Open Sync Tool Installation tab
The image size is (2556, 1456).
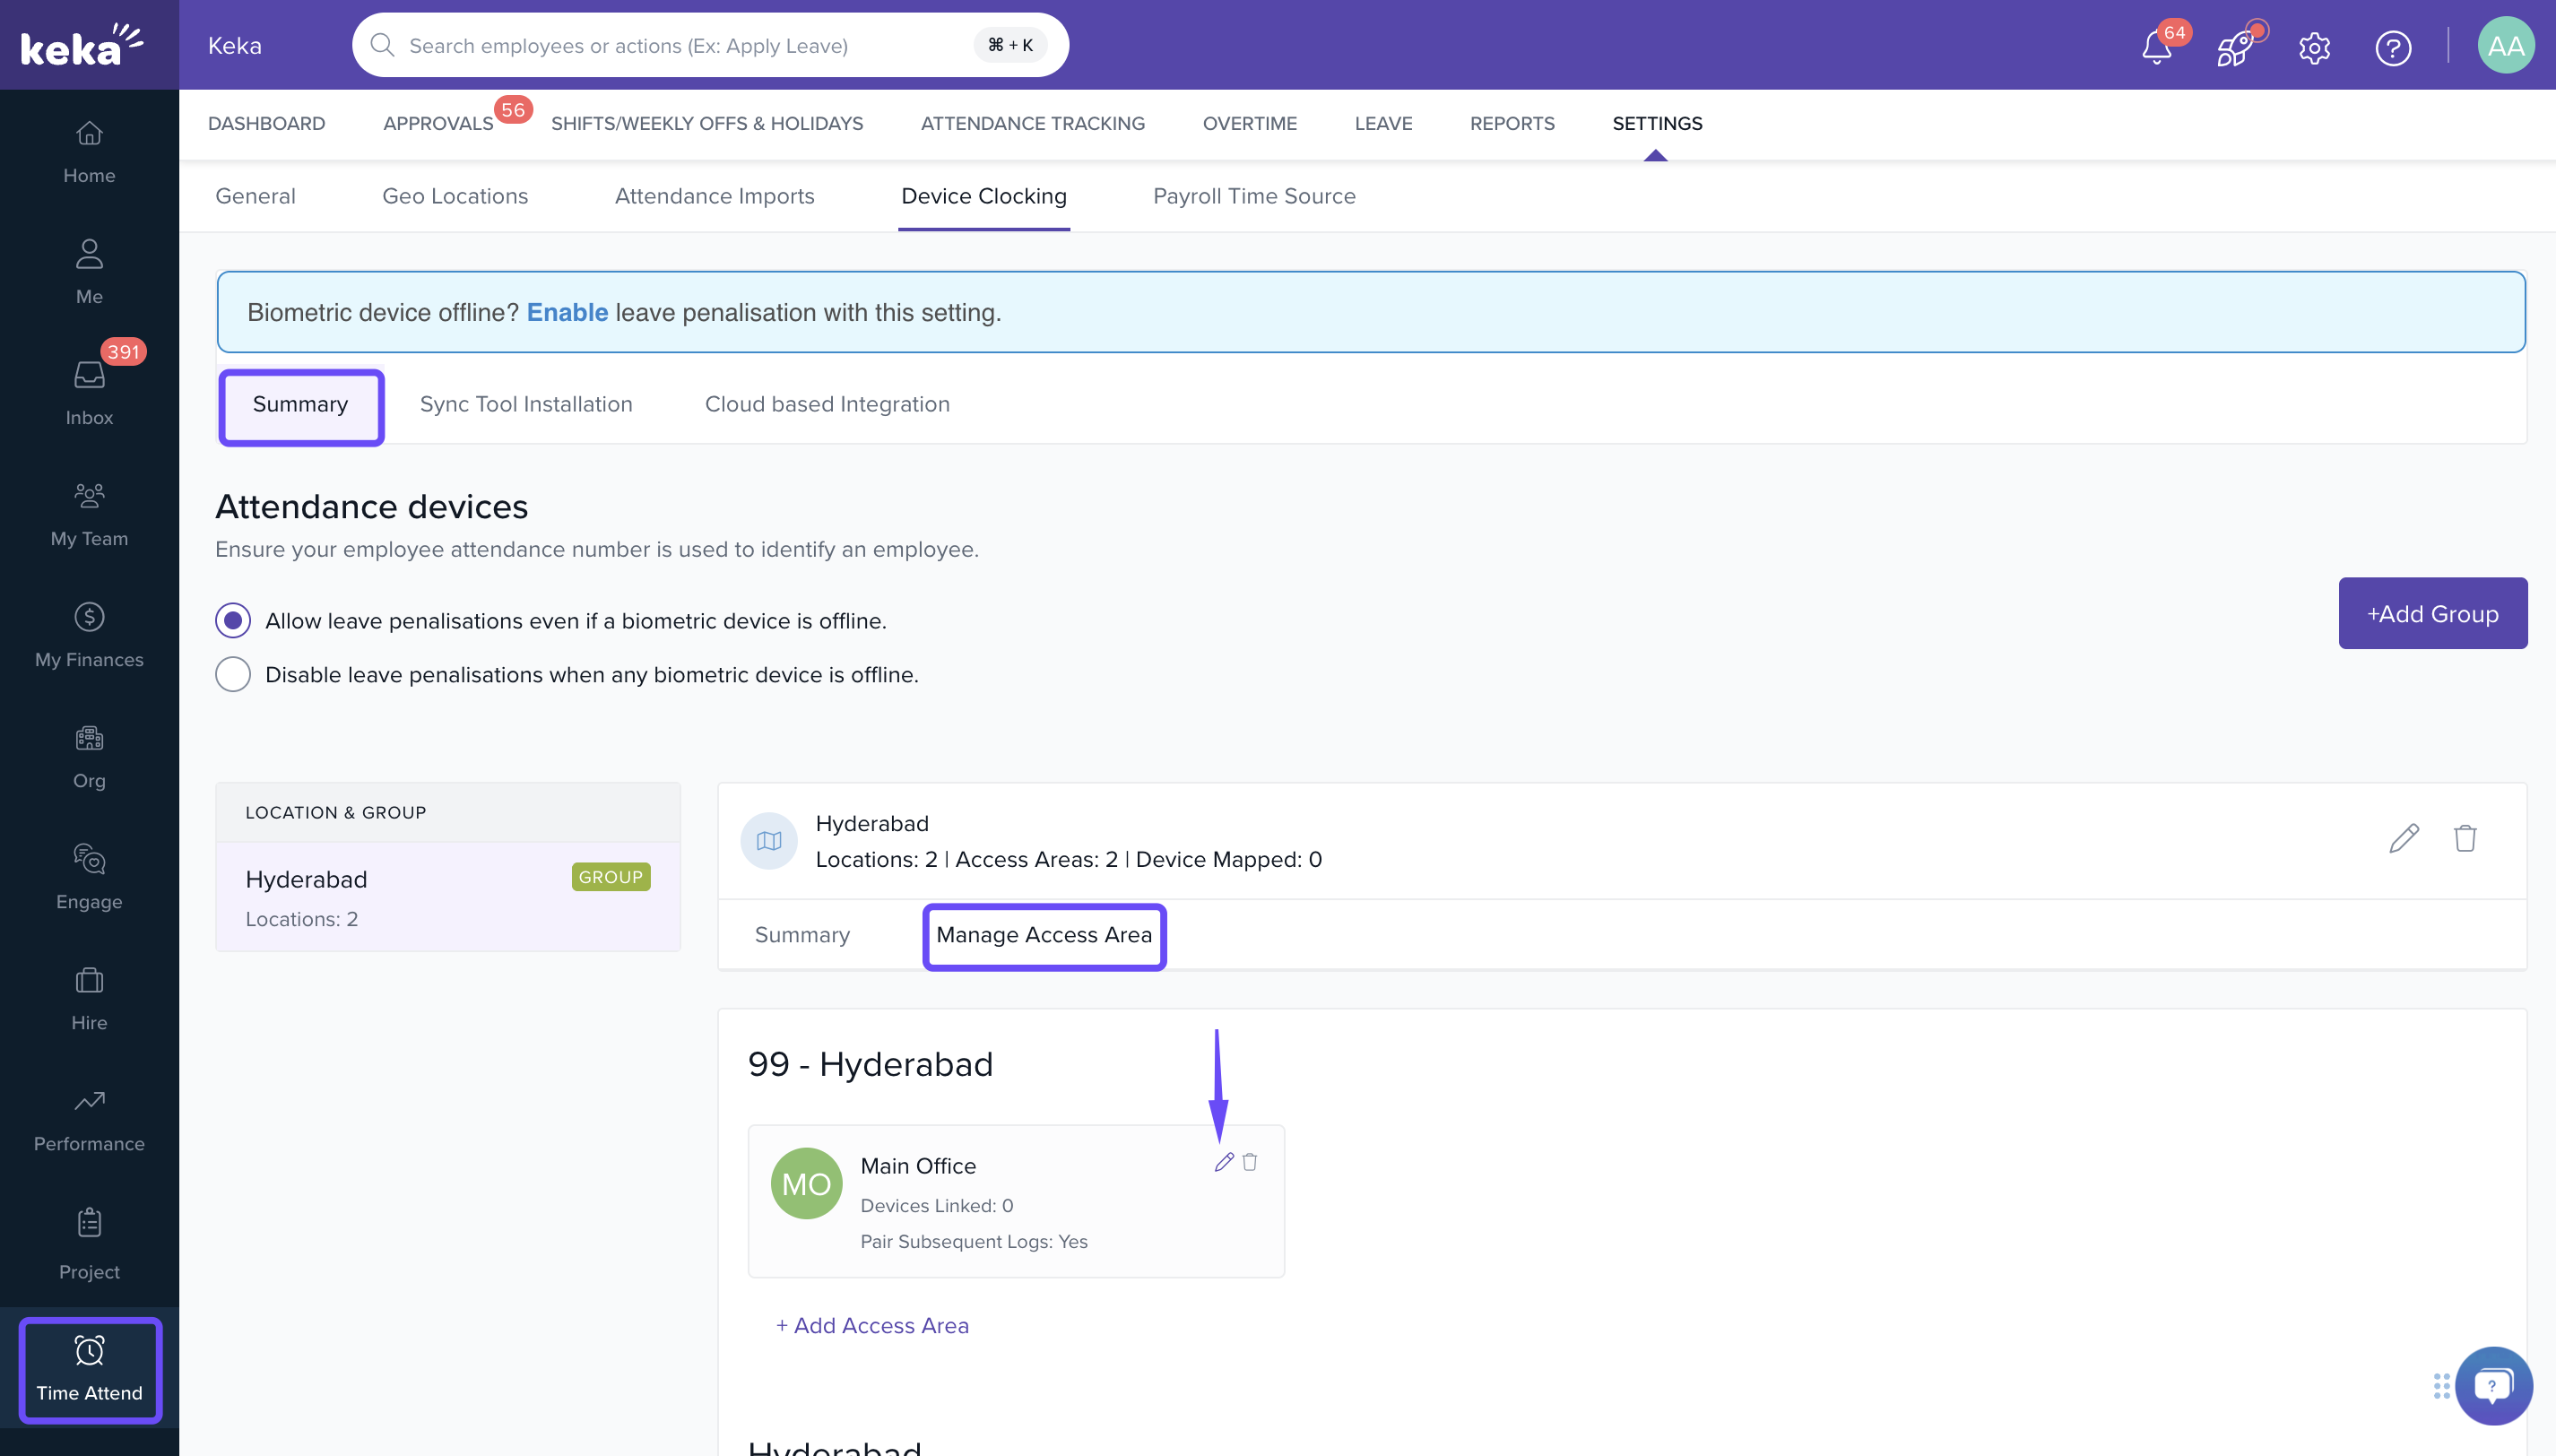526,404
